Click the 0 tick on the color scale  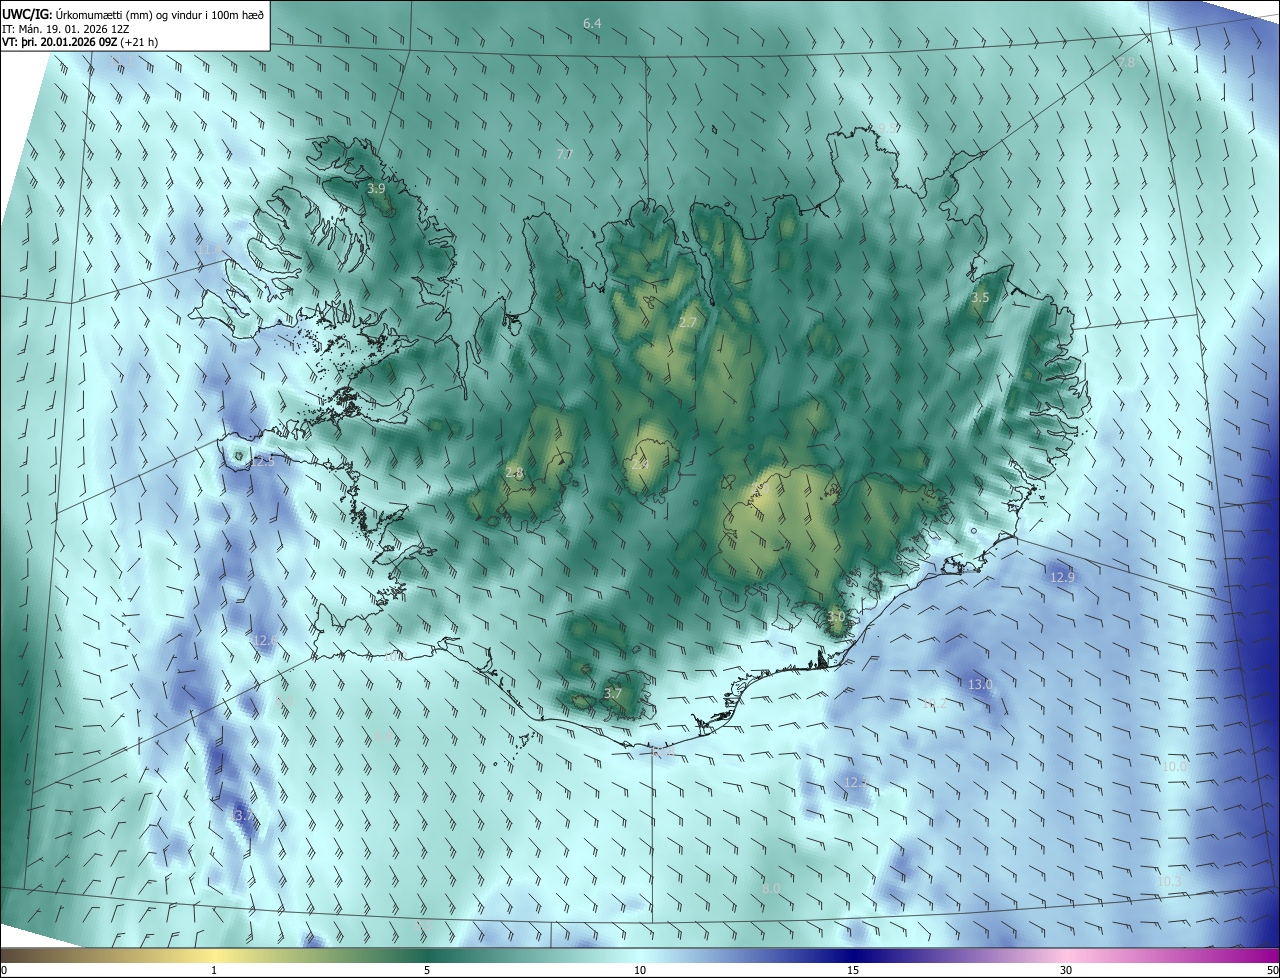click(x=4, y=970)
